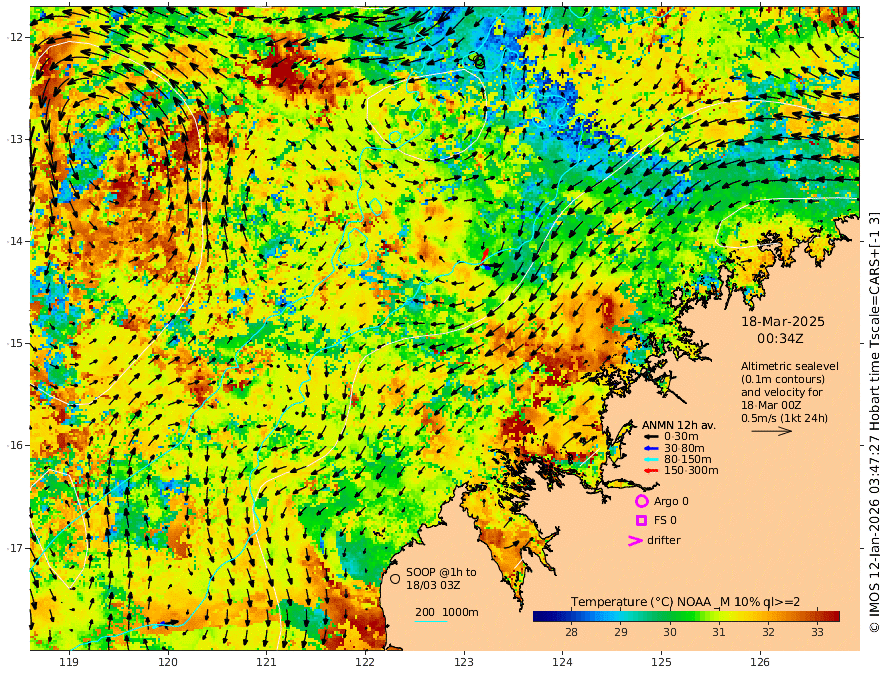This screenshot has height=680, width=880.
Task: Click the longitude axis label 121
Action: 267,662
